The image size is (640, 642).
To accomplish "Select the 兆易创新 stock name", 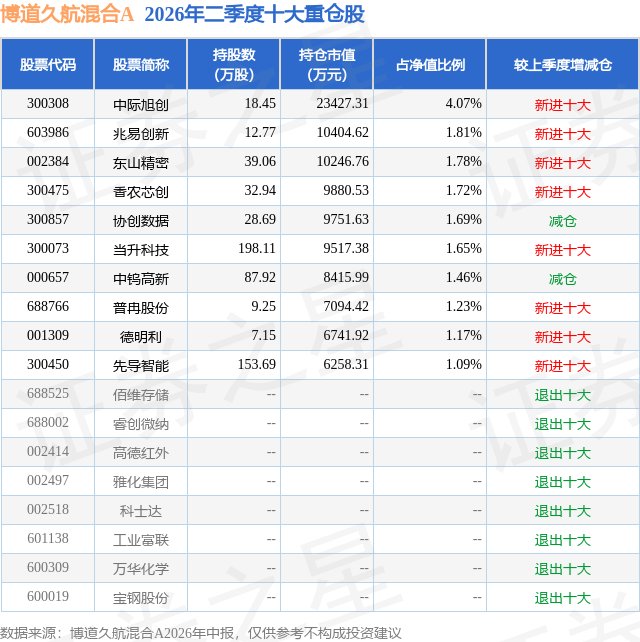I will pos(141,134).
